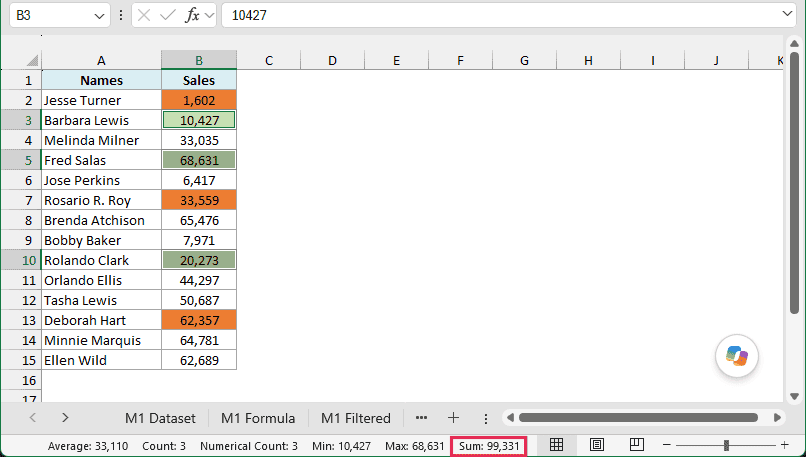Switch to Normal view in status bar
Screen dimensions: 806x457
556,445
